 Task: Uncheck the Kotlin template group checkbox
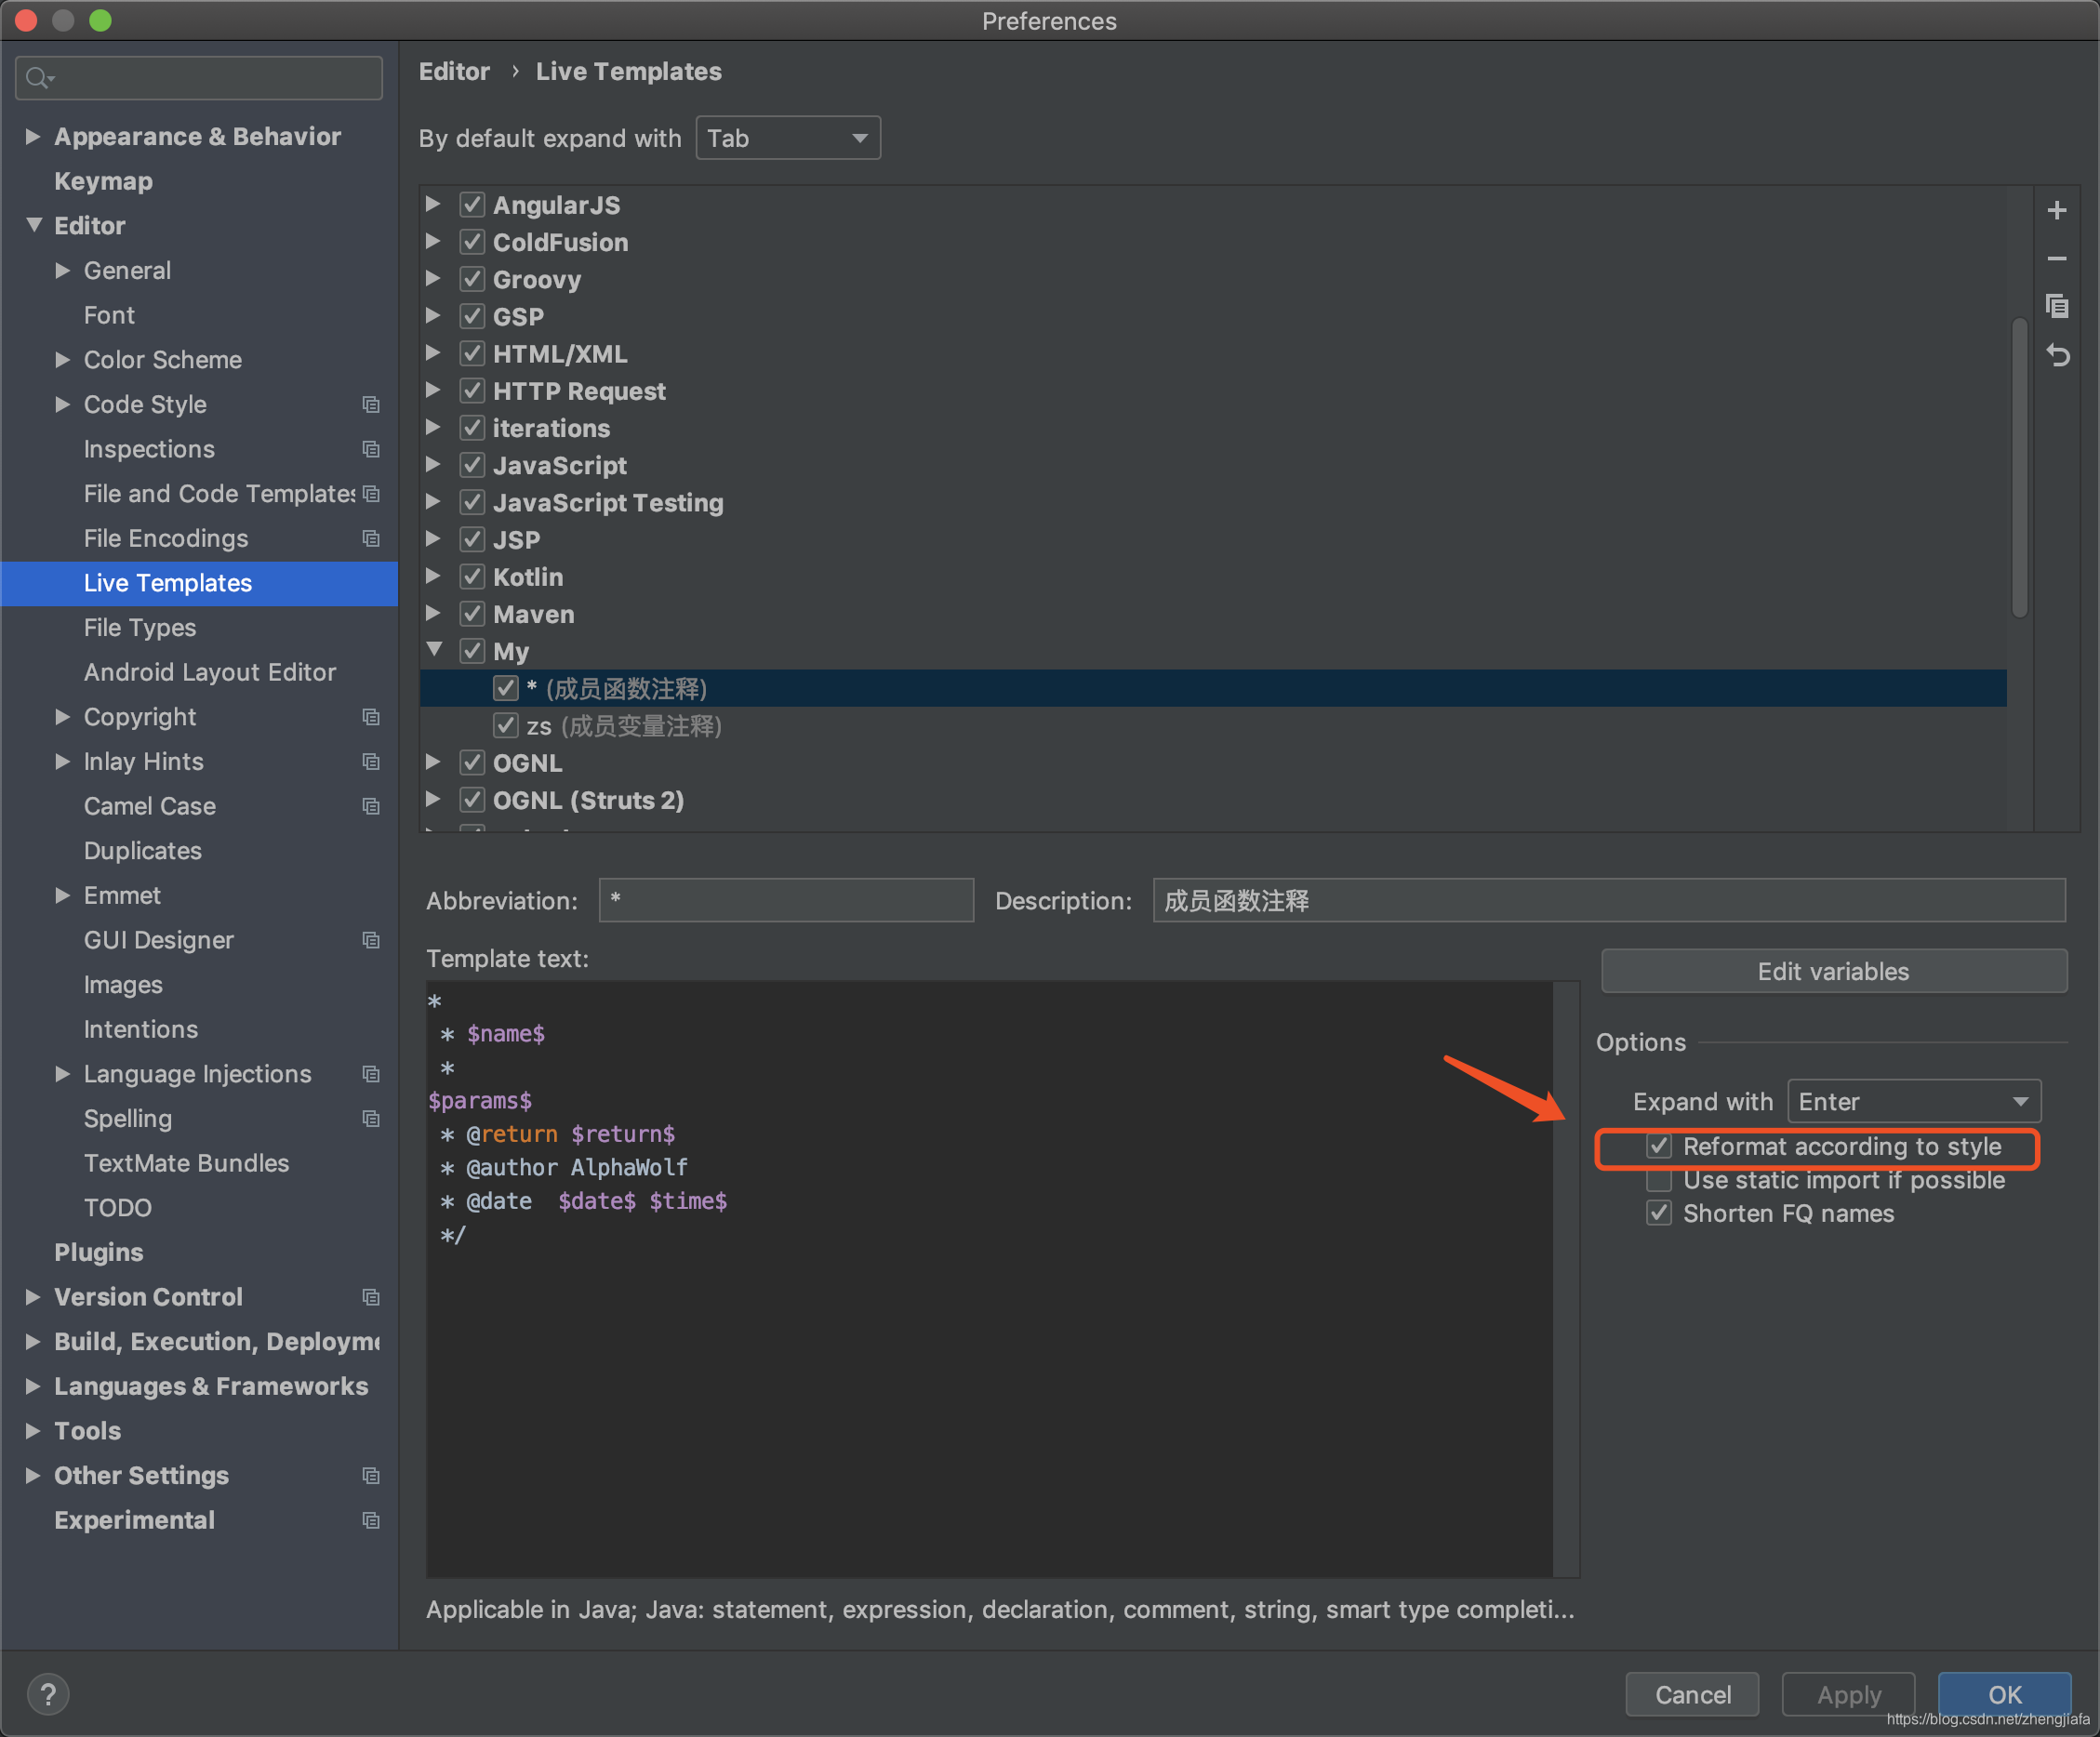(x=472, y=577)
